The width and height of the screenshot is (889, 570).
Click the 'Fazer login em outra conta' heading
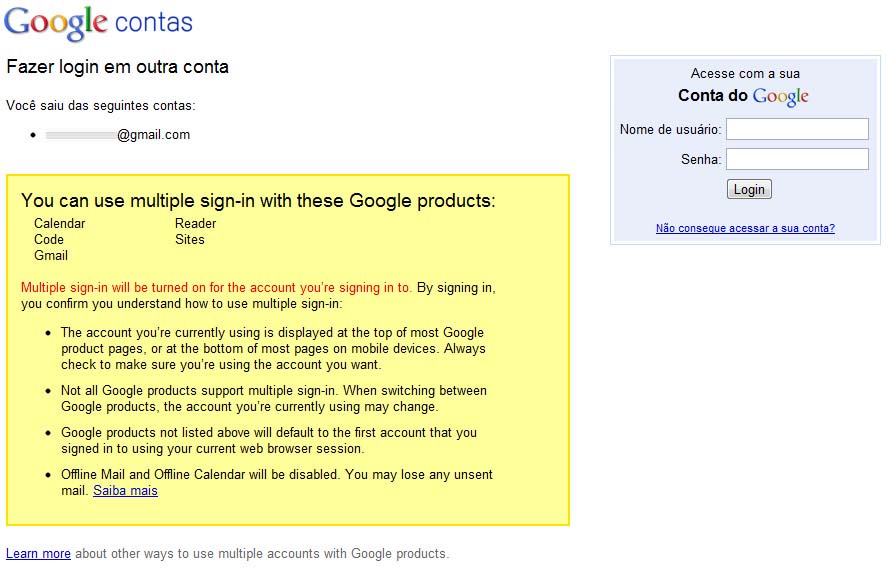click(117, 68)
